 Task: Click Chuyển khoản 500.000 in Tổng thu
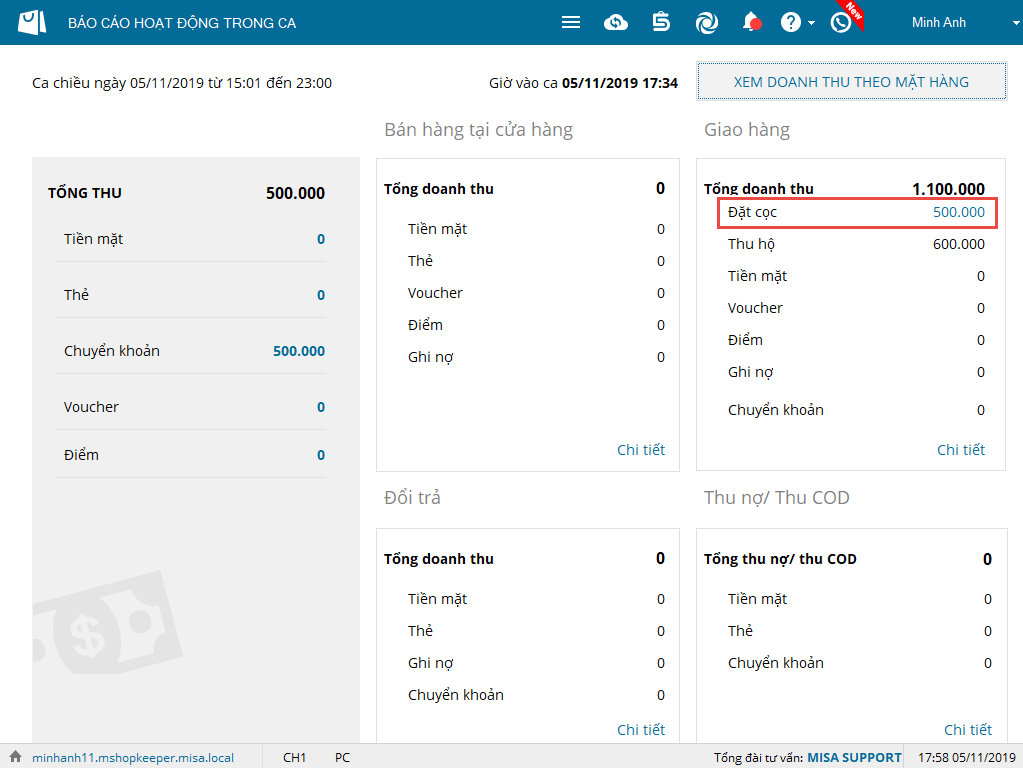[298, 351]
